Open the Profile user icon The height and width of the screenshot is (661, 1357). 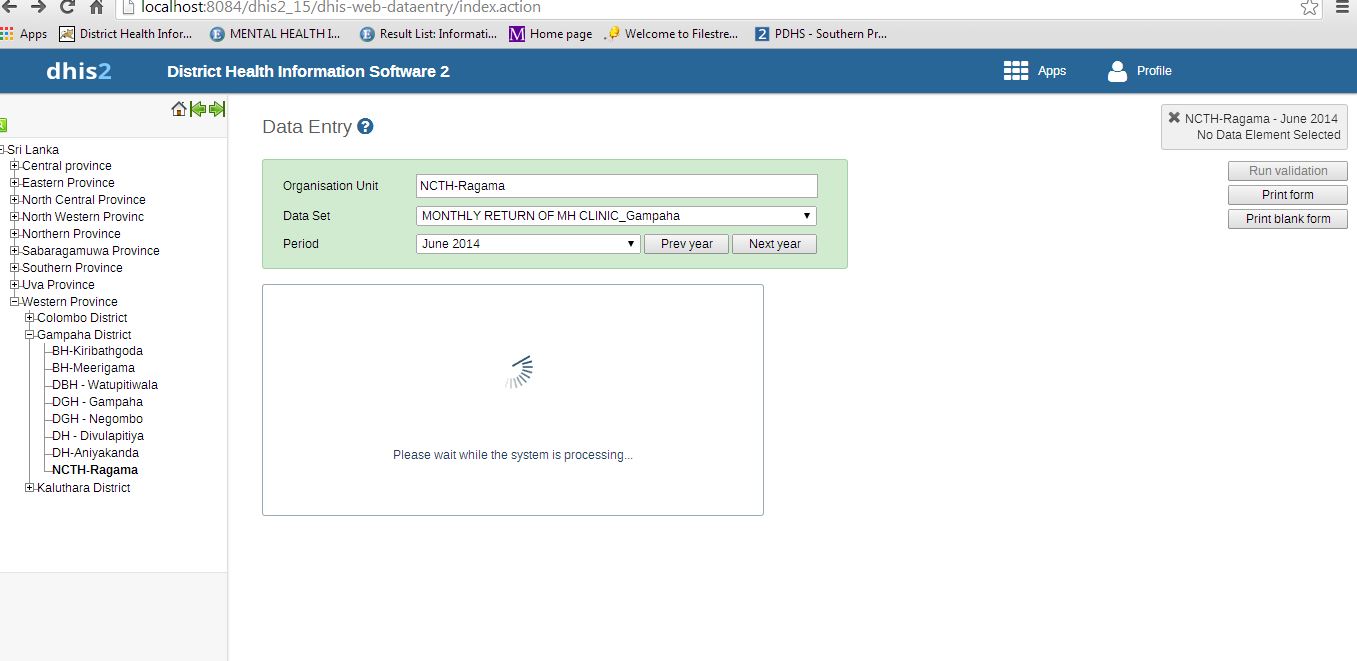pyautogui.click(x=1117, y=71)
